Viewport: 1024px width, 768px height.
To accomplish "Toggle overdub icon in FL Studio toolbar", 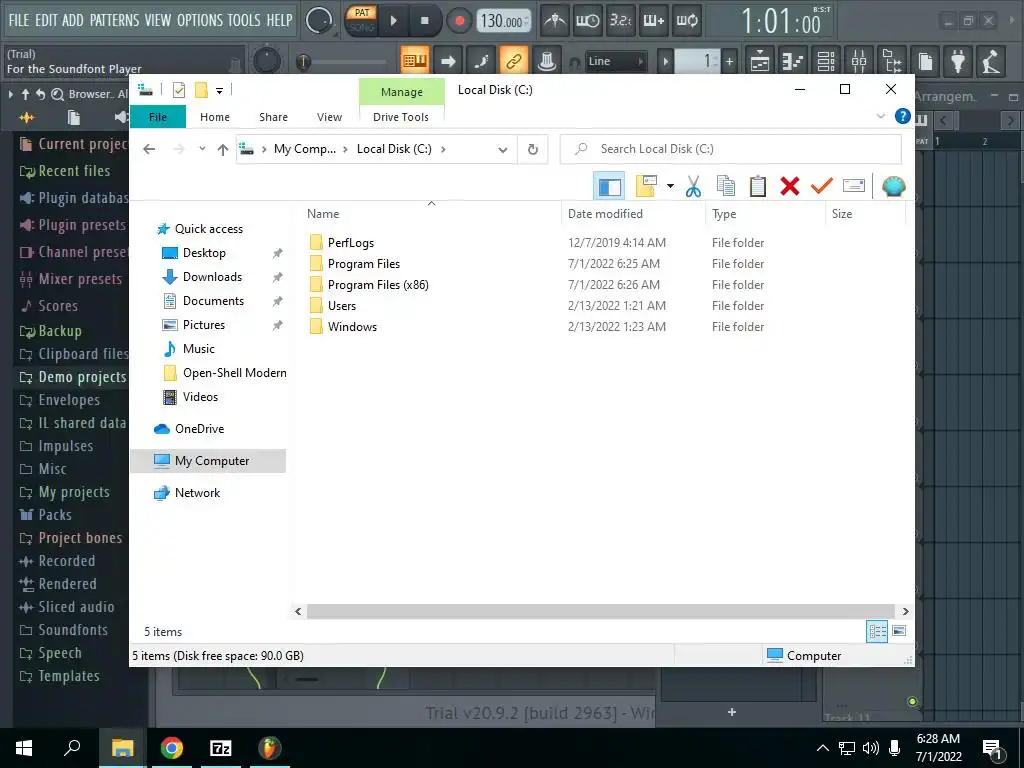I will [654, 21].
